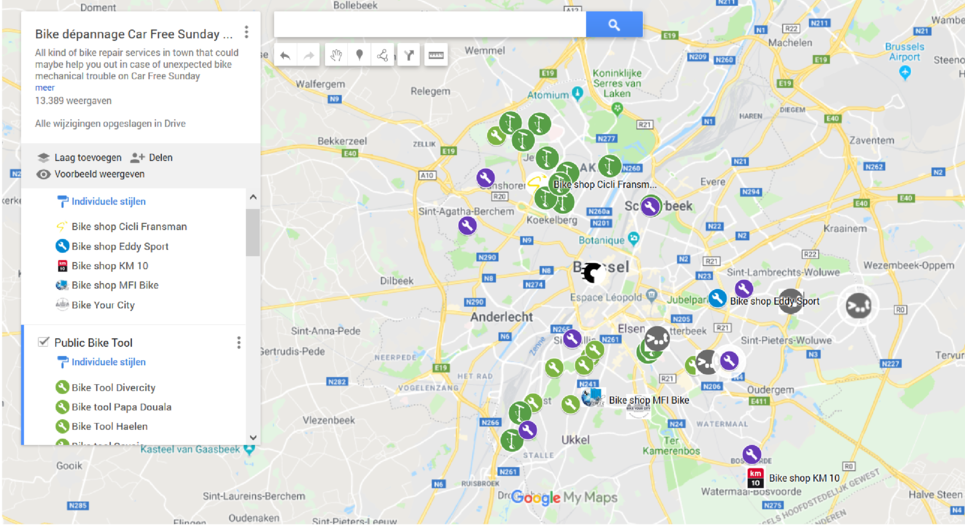Select the add marker tool
Screen dimensions: 965x525
tap(359, 56)
